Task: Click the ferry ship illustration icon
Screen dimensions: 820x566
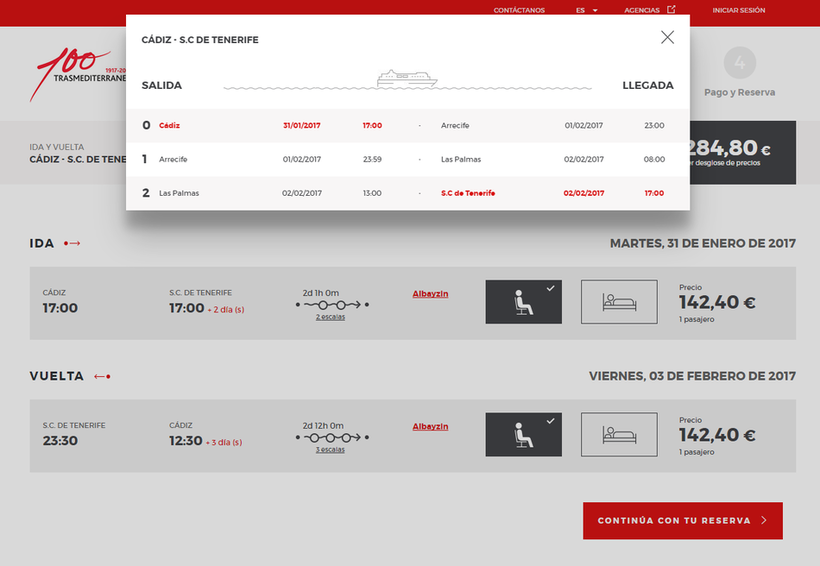Action: click(x=407, y=78)
